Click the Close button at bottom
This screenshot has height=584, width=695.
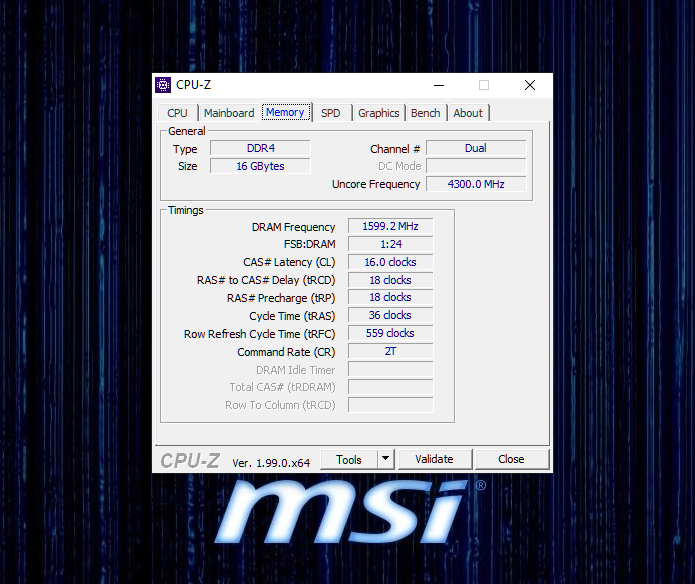[511, 459]
